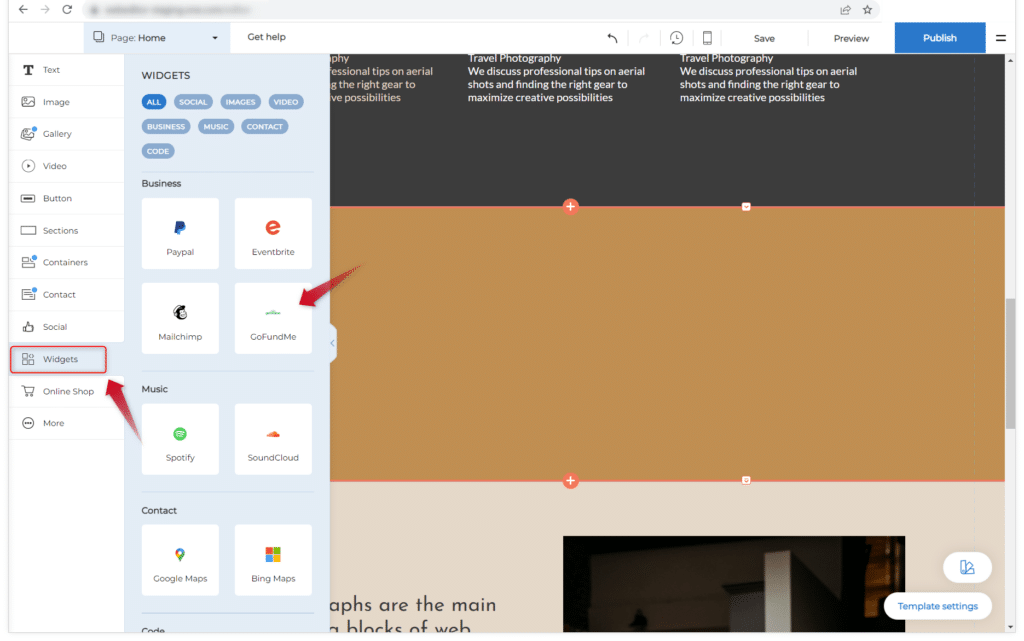Open the hamburger menu icon
Screen dimensions: 1024x641
click(x=1001, y=38)
